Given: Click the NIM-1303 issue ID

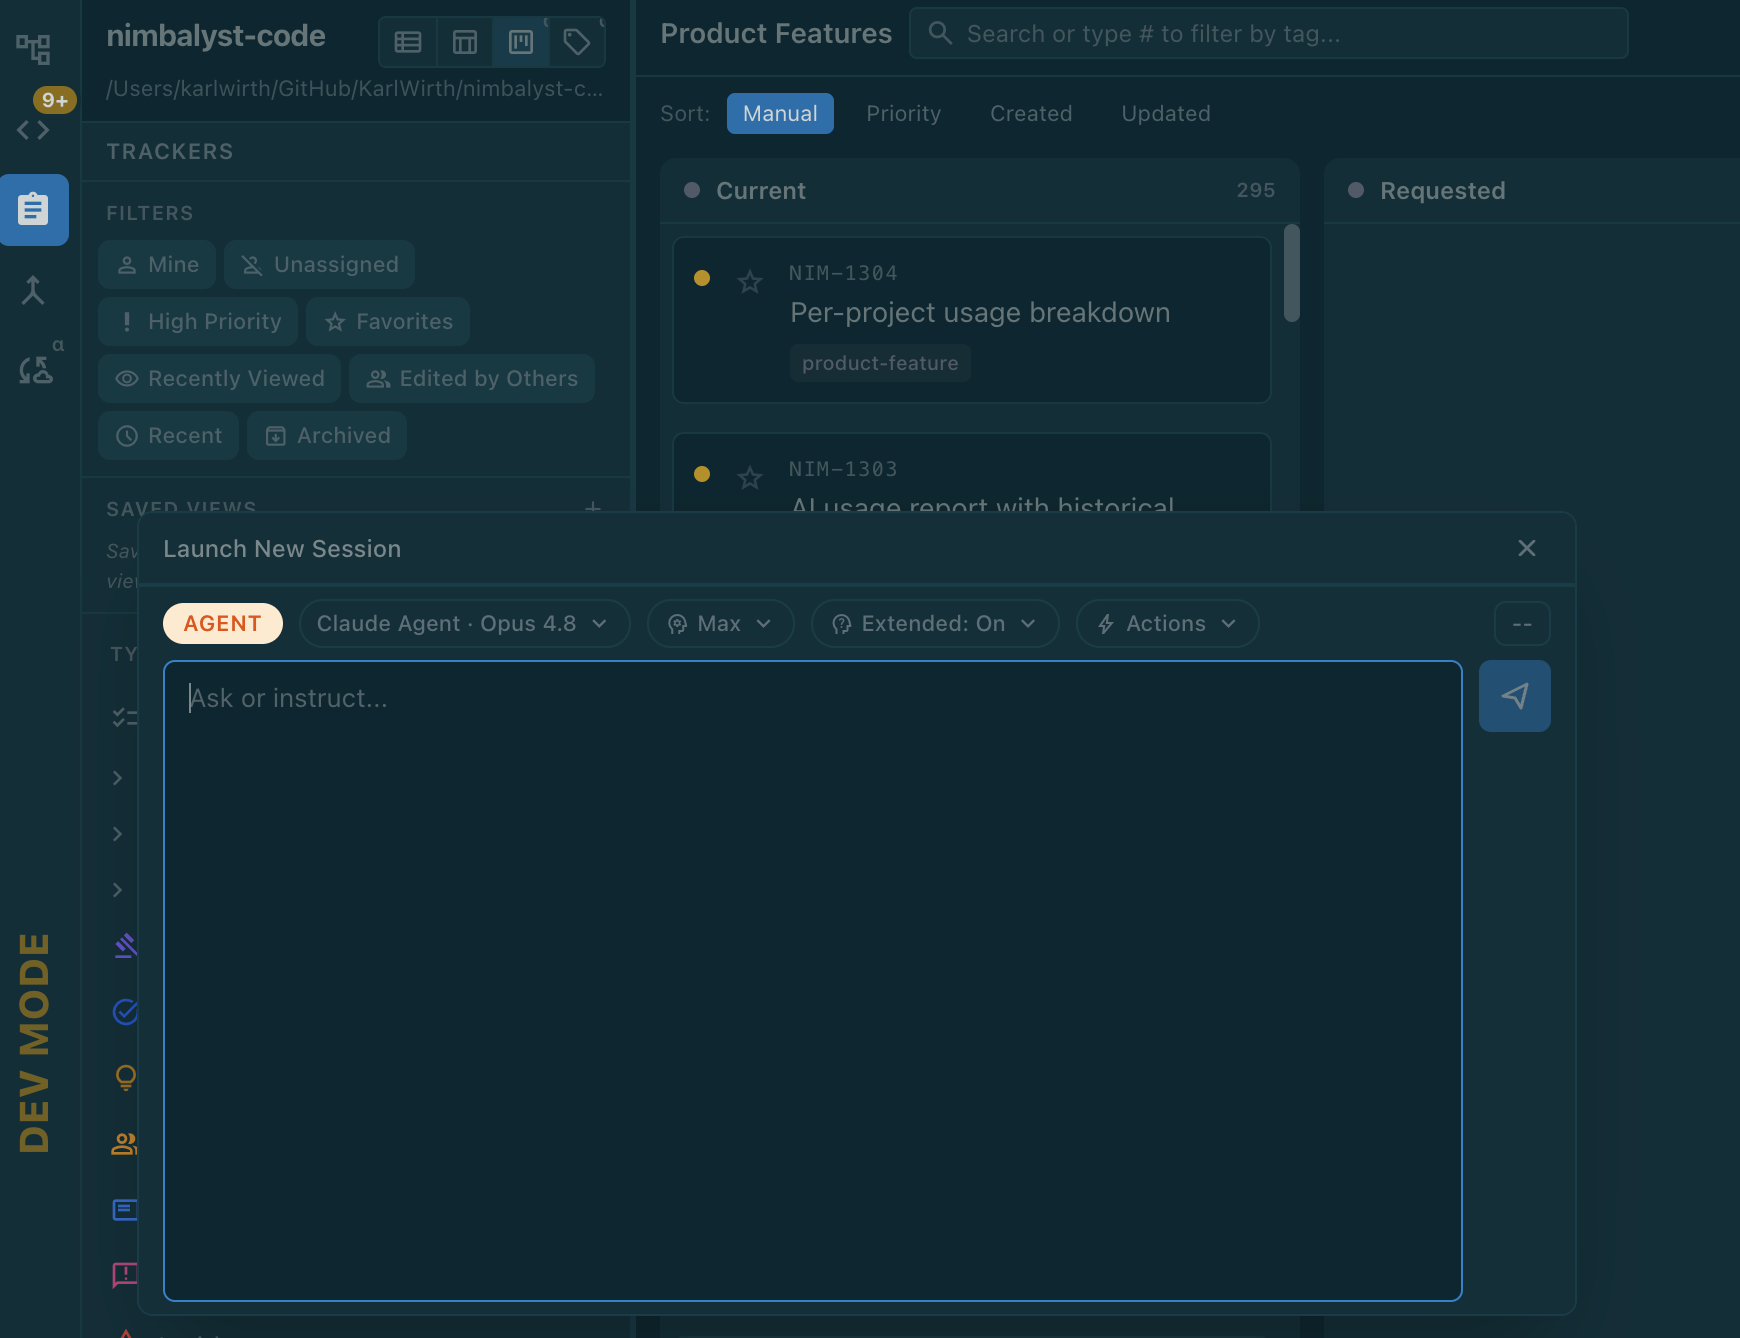Looking at the screenshot, I should point(843,469).
